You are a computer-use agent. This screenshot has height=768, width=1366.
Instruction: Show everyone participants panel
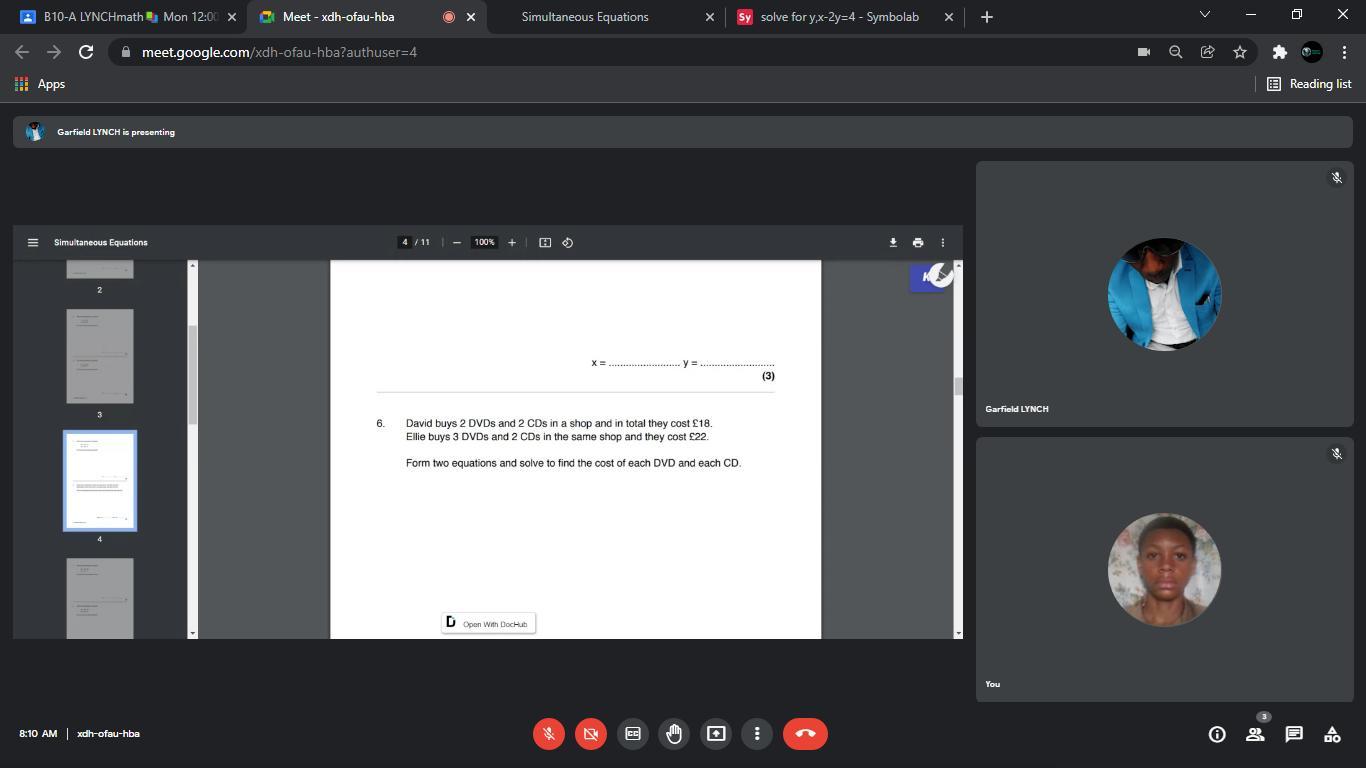coord(1255,734)
